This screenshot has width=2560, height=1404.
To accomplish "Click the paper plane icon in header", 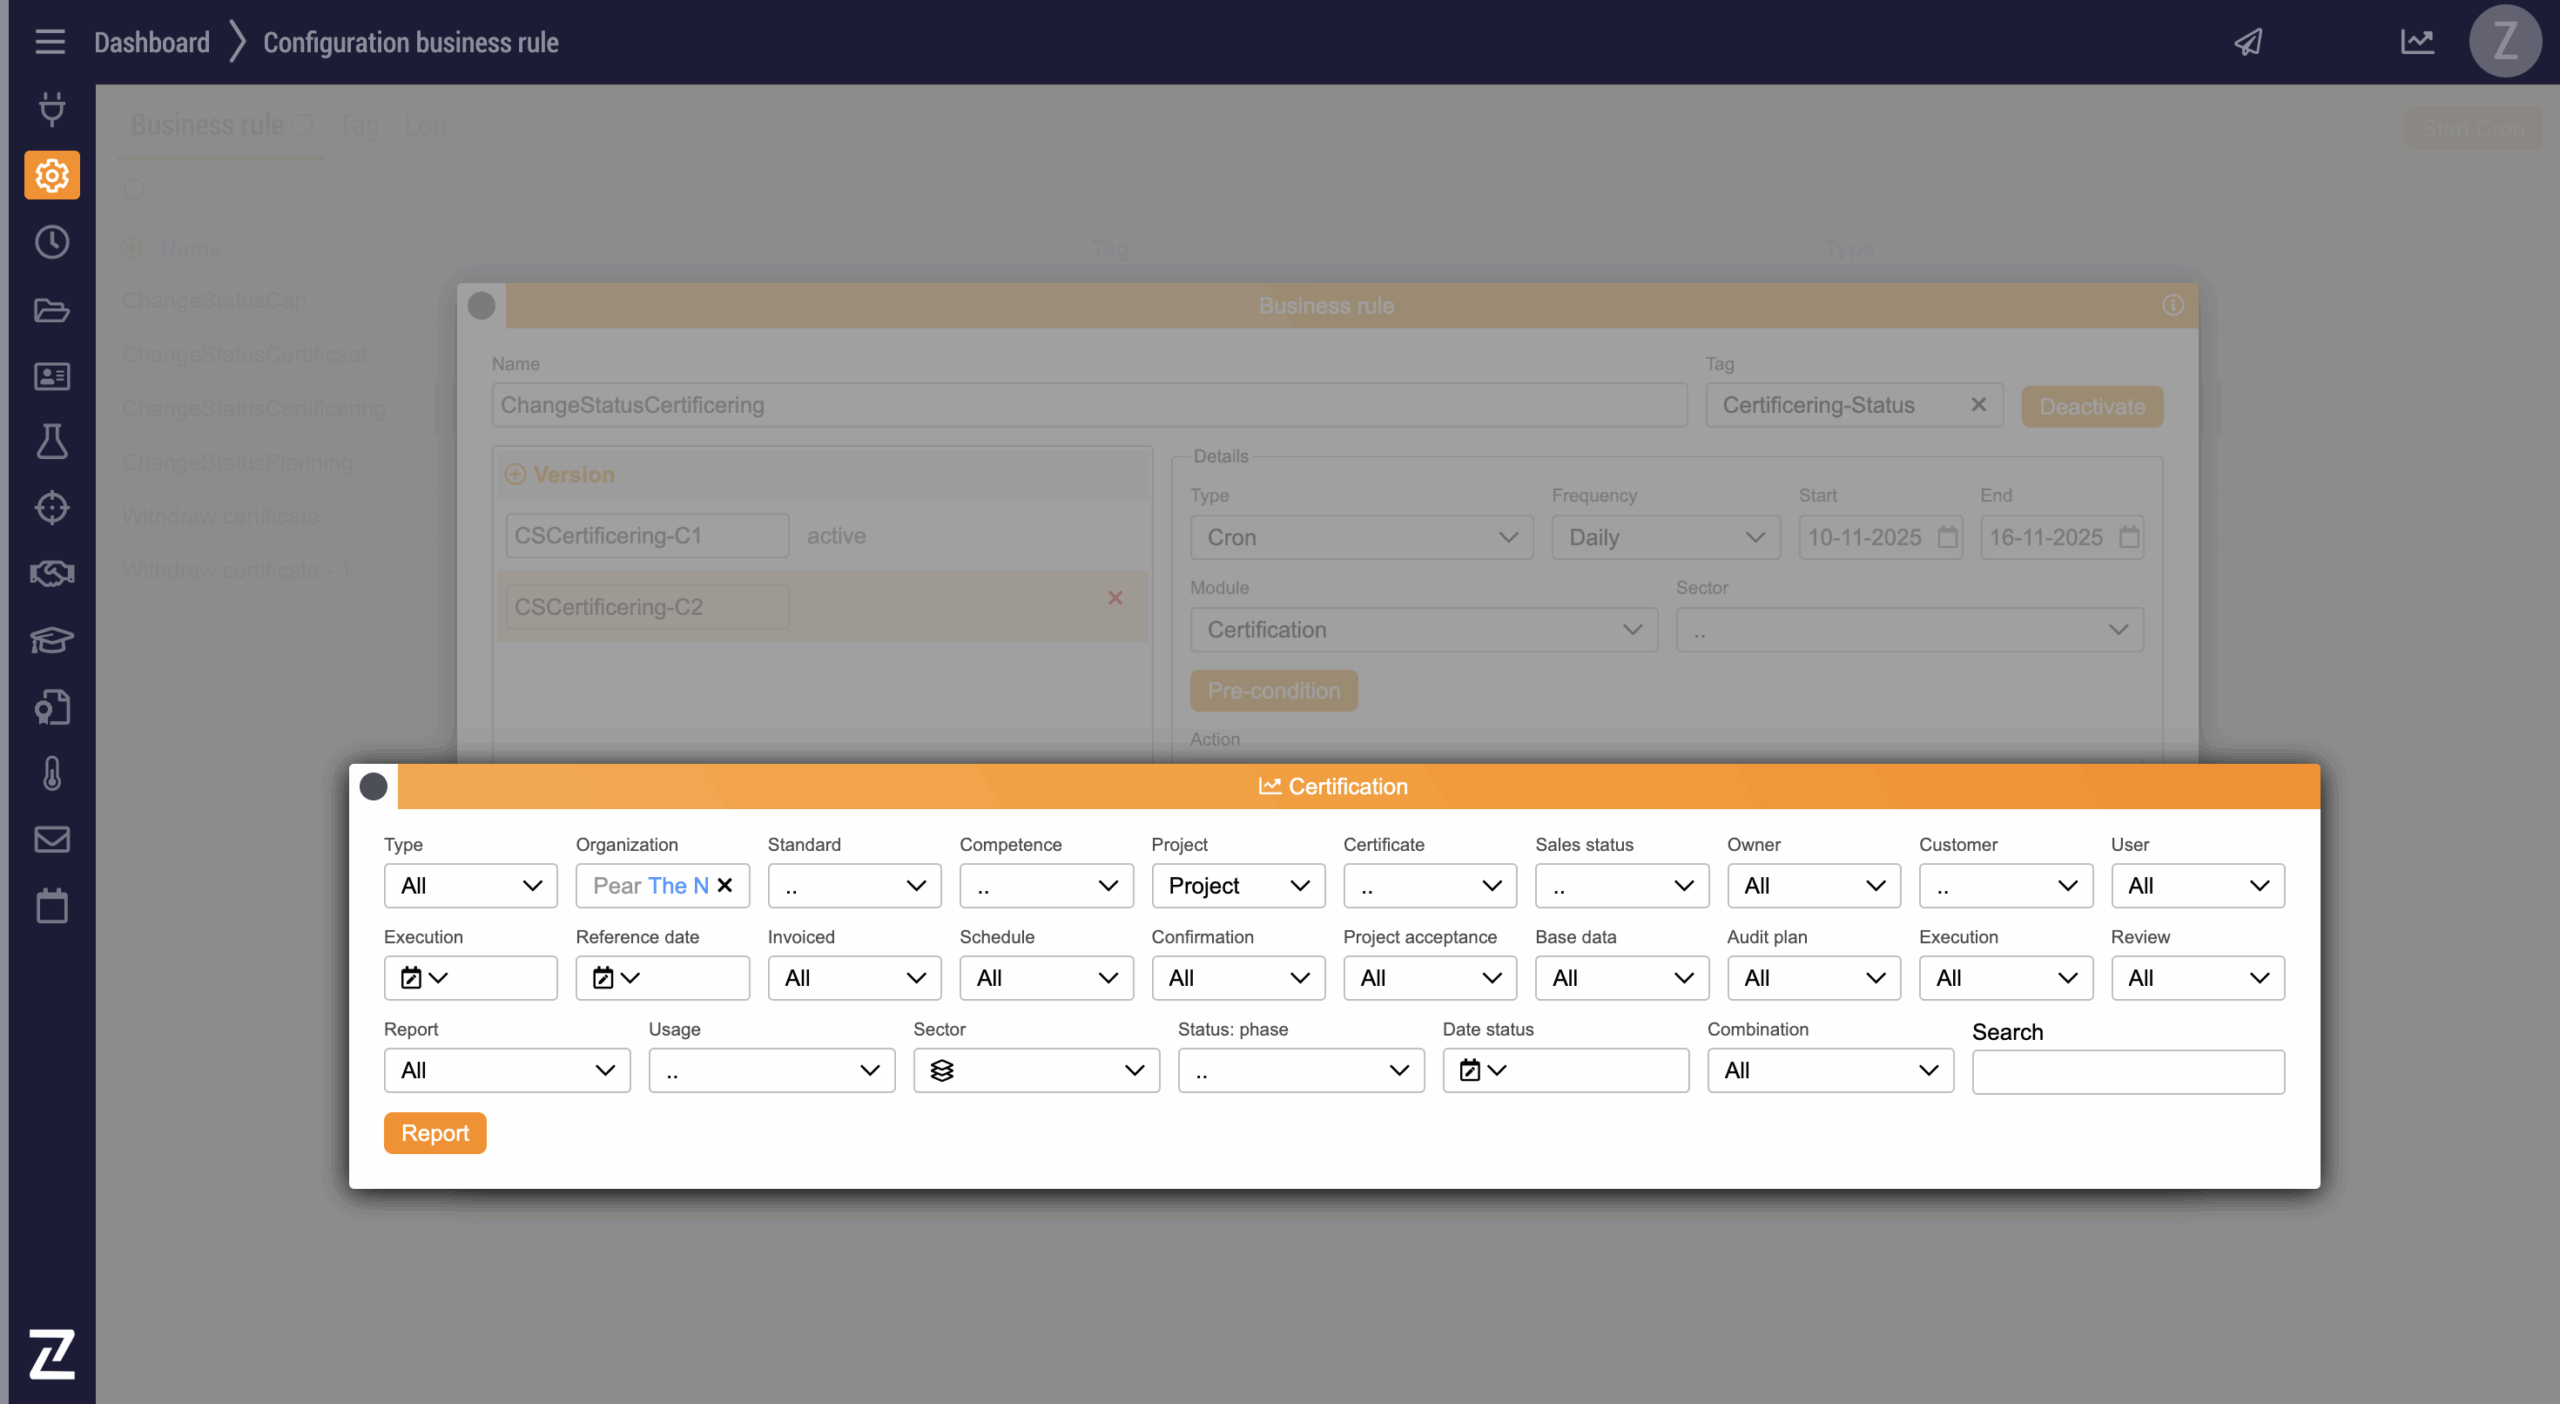I will (x=2248, y=42).
